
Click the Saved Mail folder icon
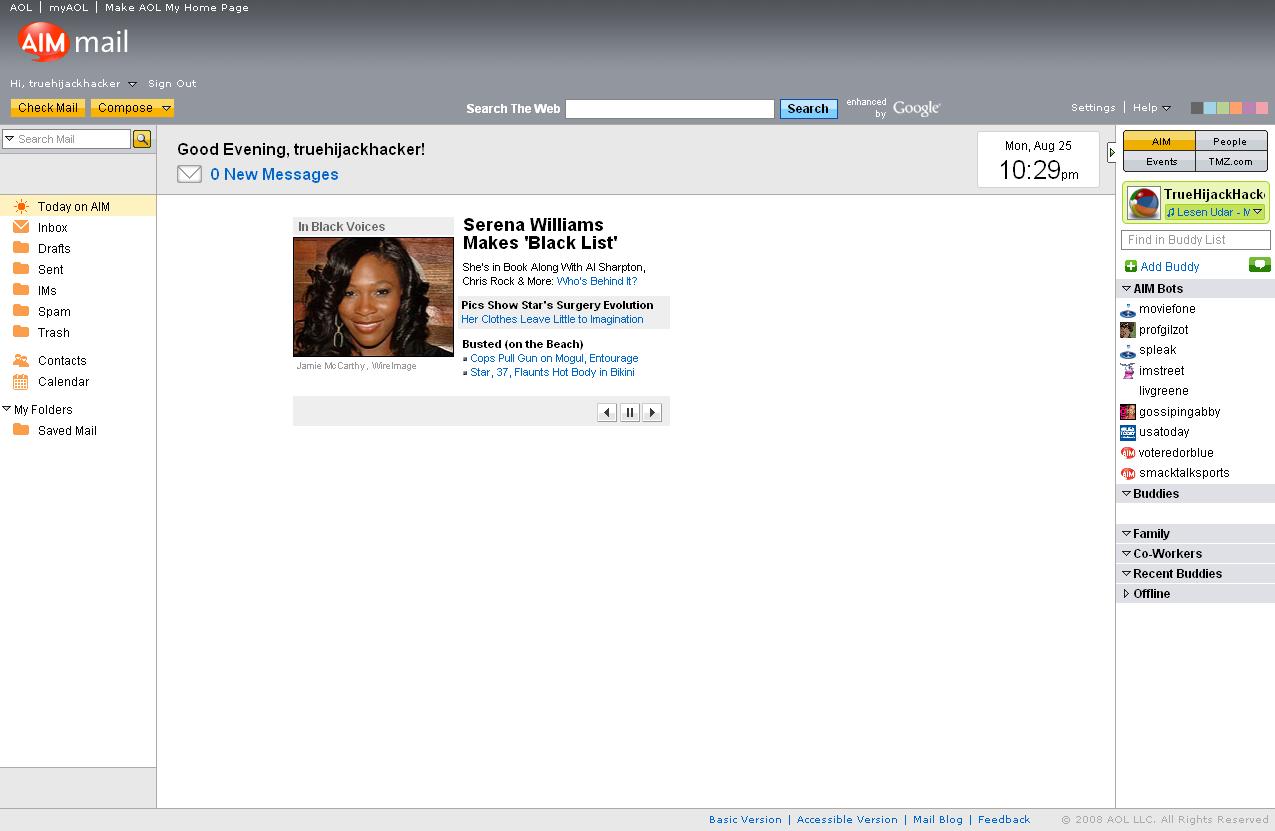(x=20, y=430)
